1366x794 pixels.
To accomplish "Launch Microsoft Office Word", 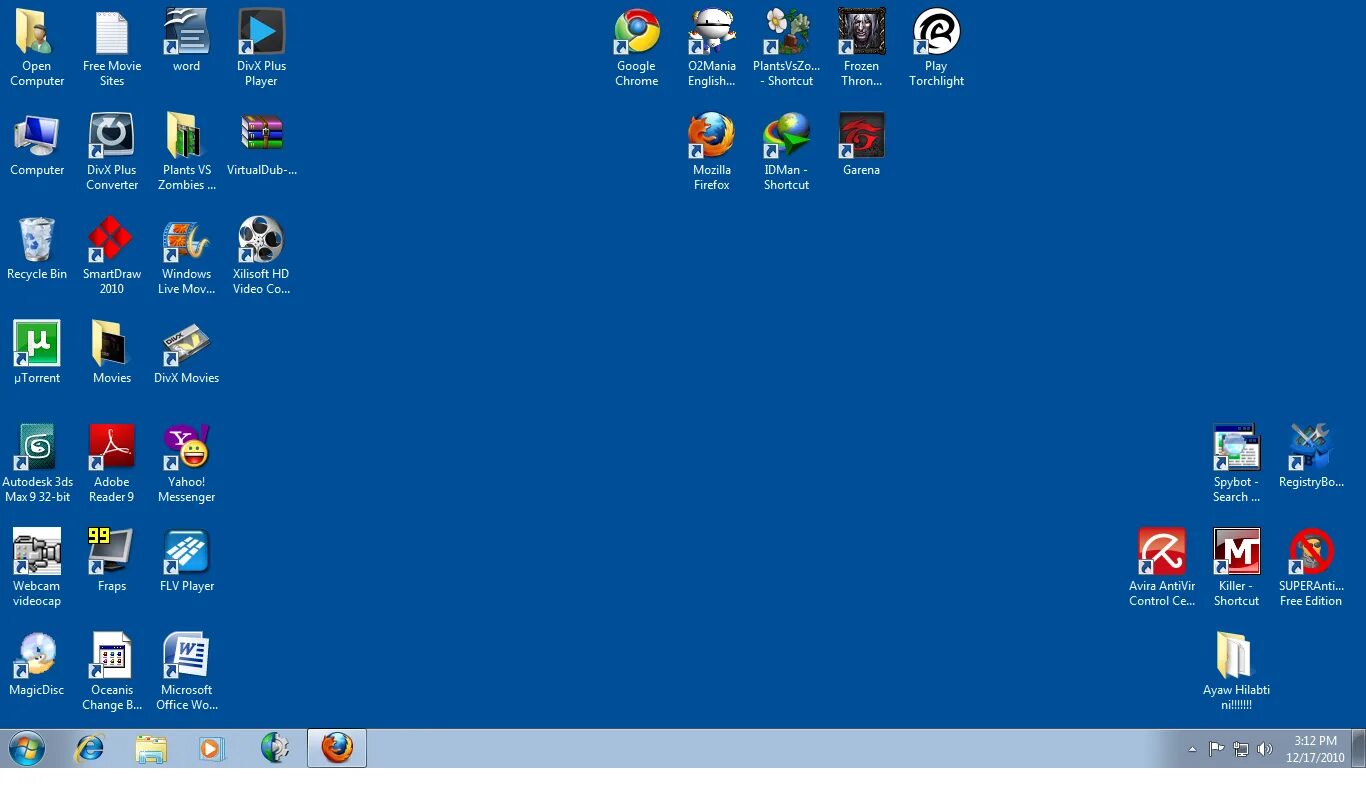I will tap(186, 655).
